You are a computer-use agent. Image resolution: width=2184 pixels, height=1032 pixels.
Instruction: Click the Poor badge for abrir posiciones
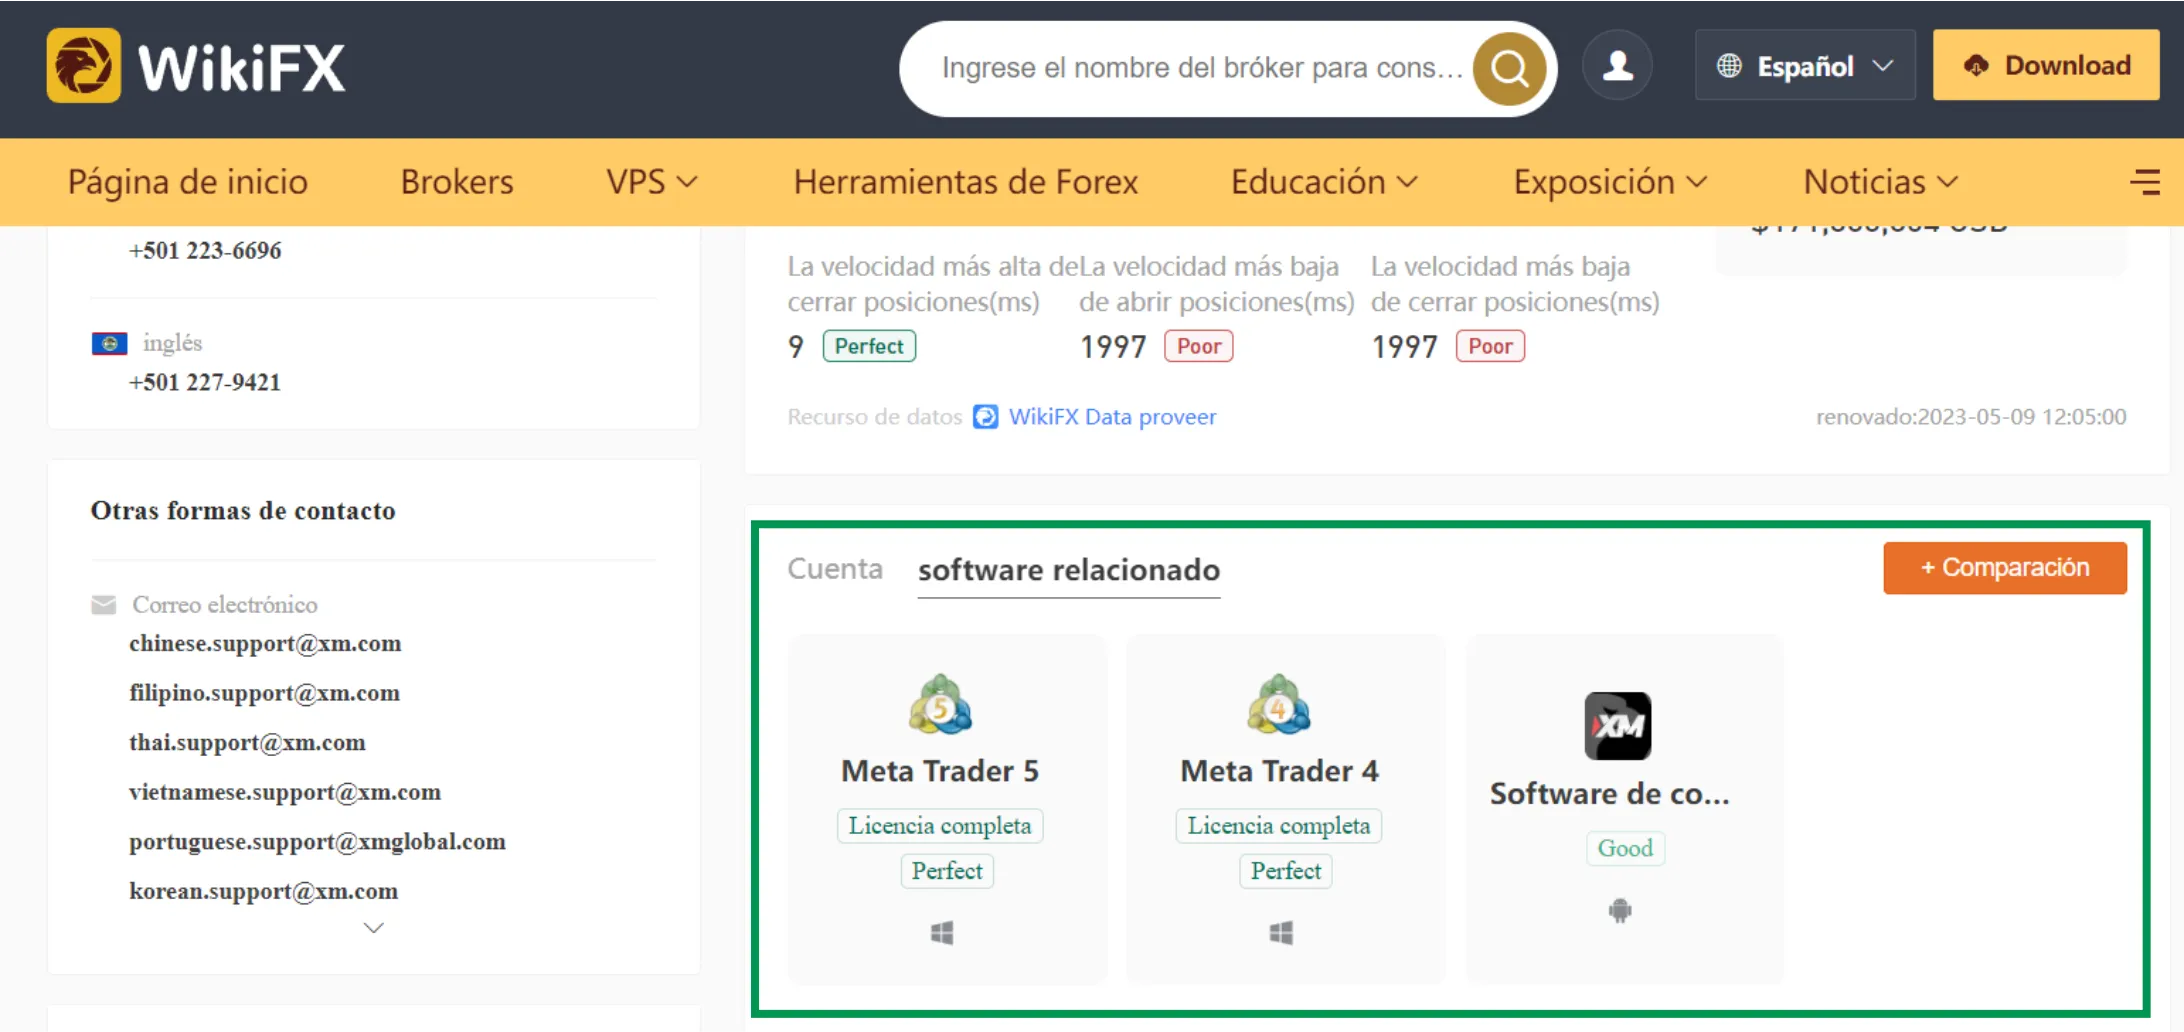(x=1199, y=346)
